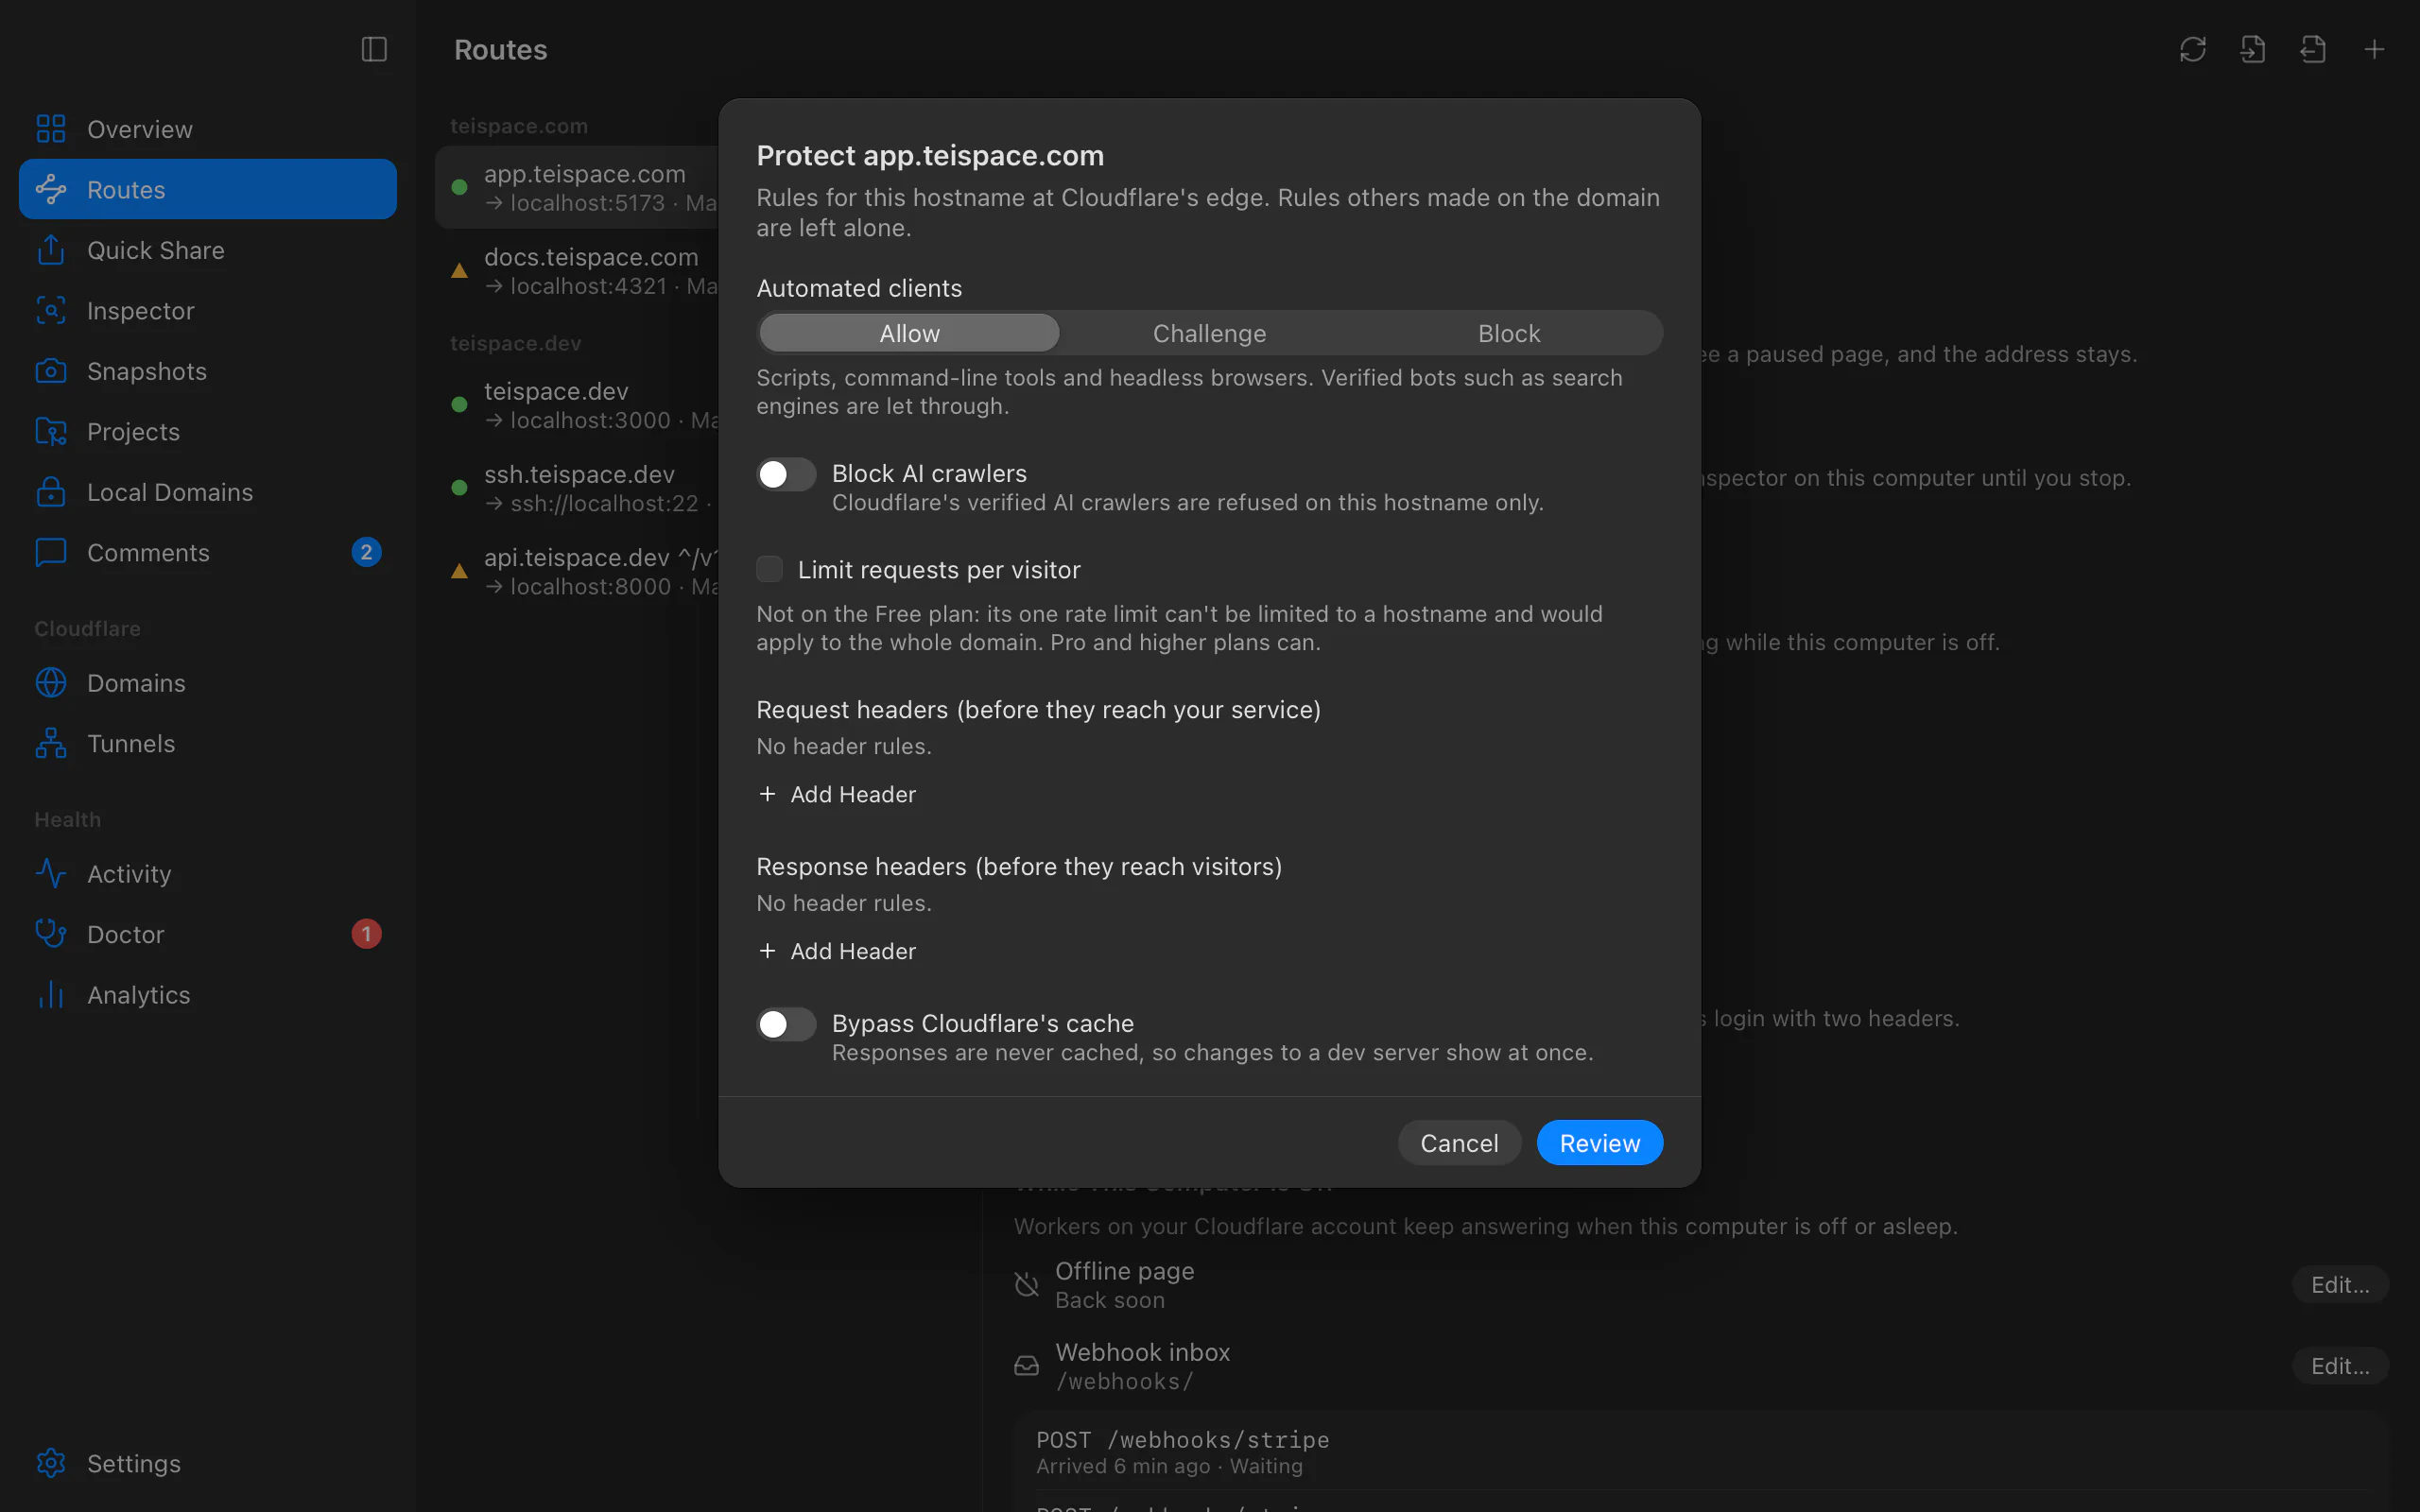
Task: Open Cloudflare Domains section
Action: [x=208, y=683]
